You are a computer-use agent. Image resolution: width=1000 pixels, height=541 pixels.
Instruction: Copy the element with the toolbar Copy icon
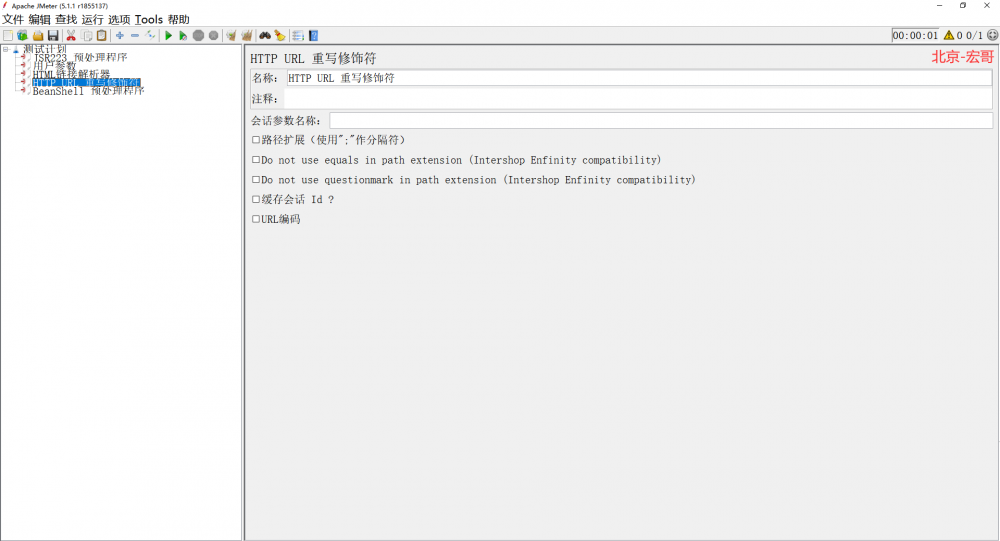87,36
